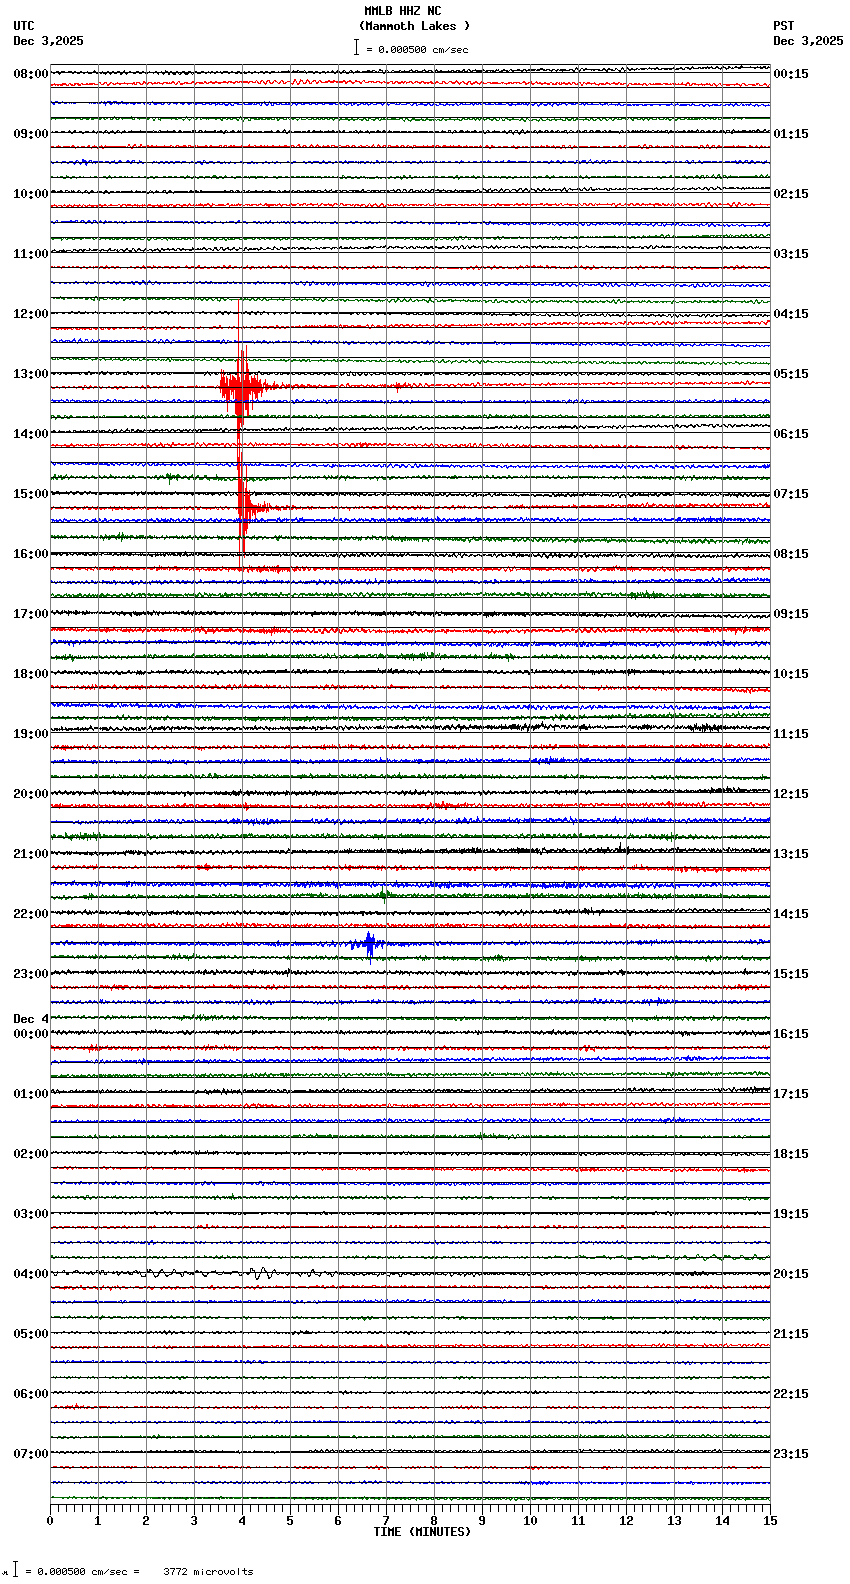Click the 07:15 PST time label
This screenshot has width=850, height=1584.
tap(791, 494)
